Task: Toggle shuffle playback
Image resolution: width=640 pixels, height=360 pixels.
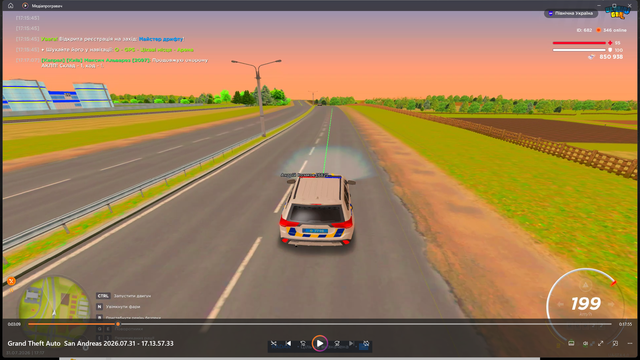Action: point(273,344)
